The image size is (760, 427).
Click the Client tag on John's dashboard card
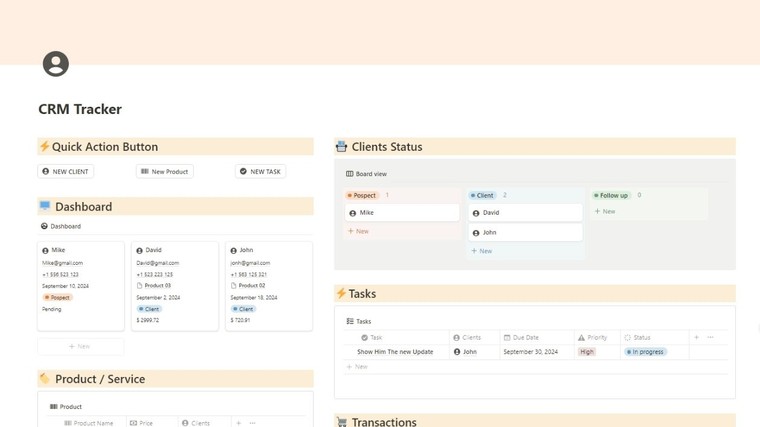click(243, 309)
